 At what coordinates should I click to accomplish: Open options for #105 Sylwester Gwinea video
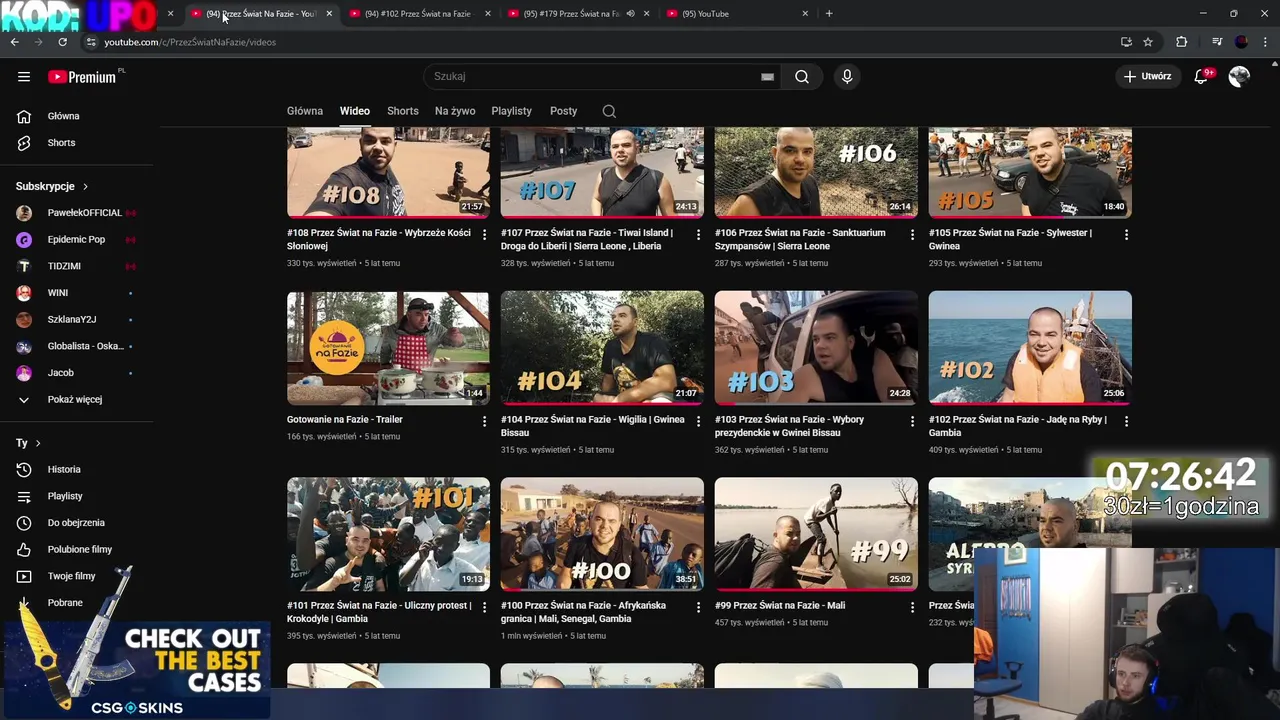(x=1126, y=234)
